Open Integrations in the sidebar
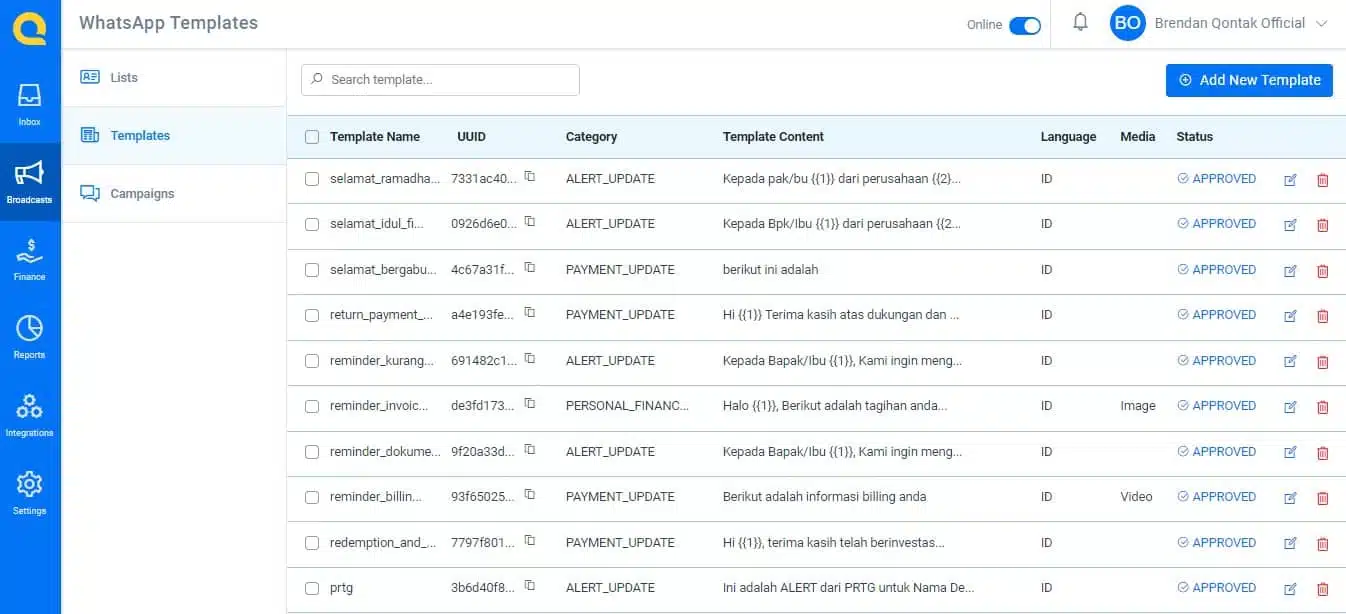 [29, 415]
